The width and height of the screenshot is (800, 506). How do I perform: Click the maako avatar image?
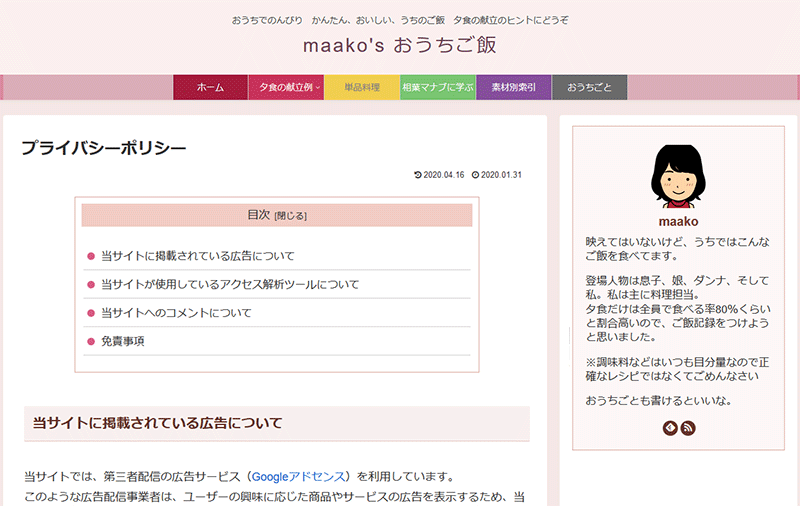(x=678, y=176)
